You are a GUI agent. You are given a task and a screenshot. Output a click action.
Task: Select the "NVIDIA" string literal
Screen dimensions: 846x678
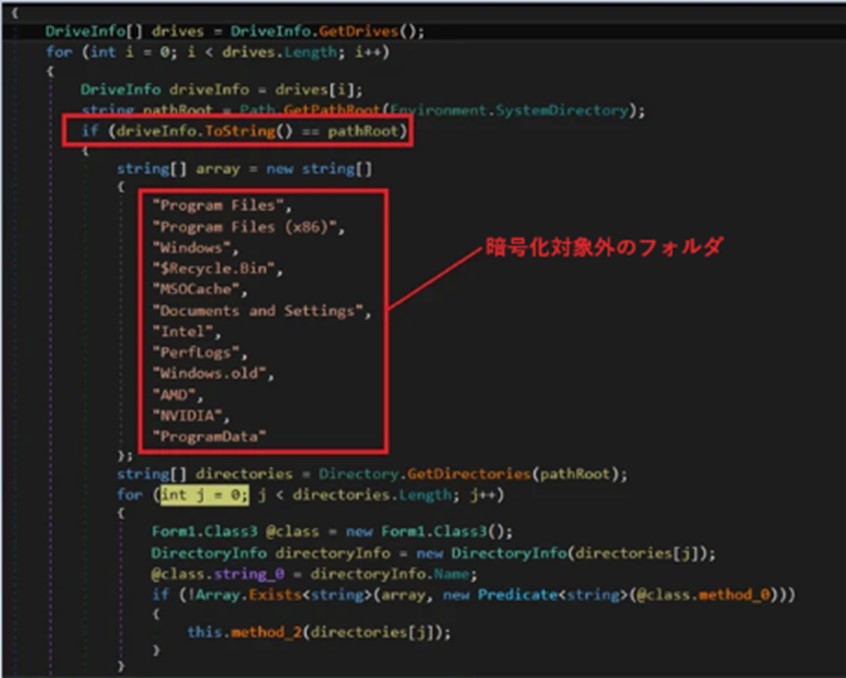[x=192, y=415]
